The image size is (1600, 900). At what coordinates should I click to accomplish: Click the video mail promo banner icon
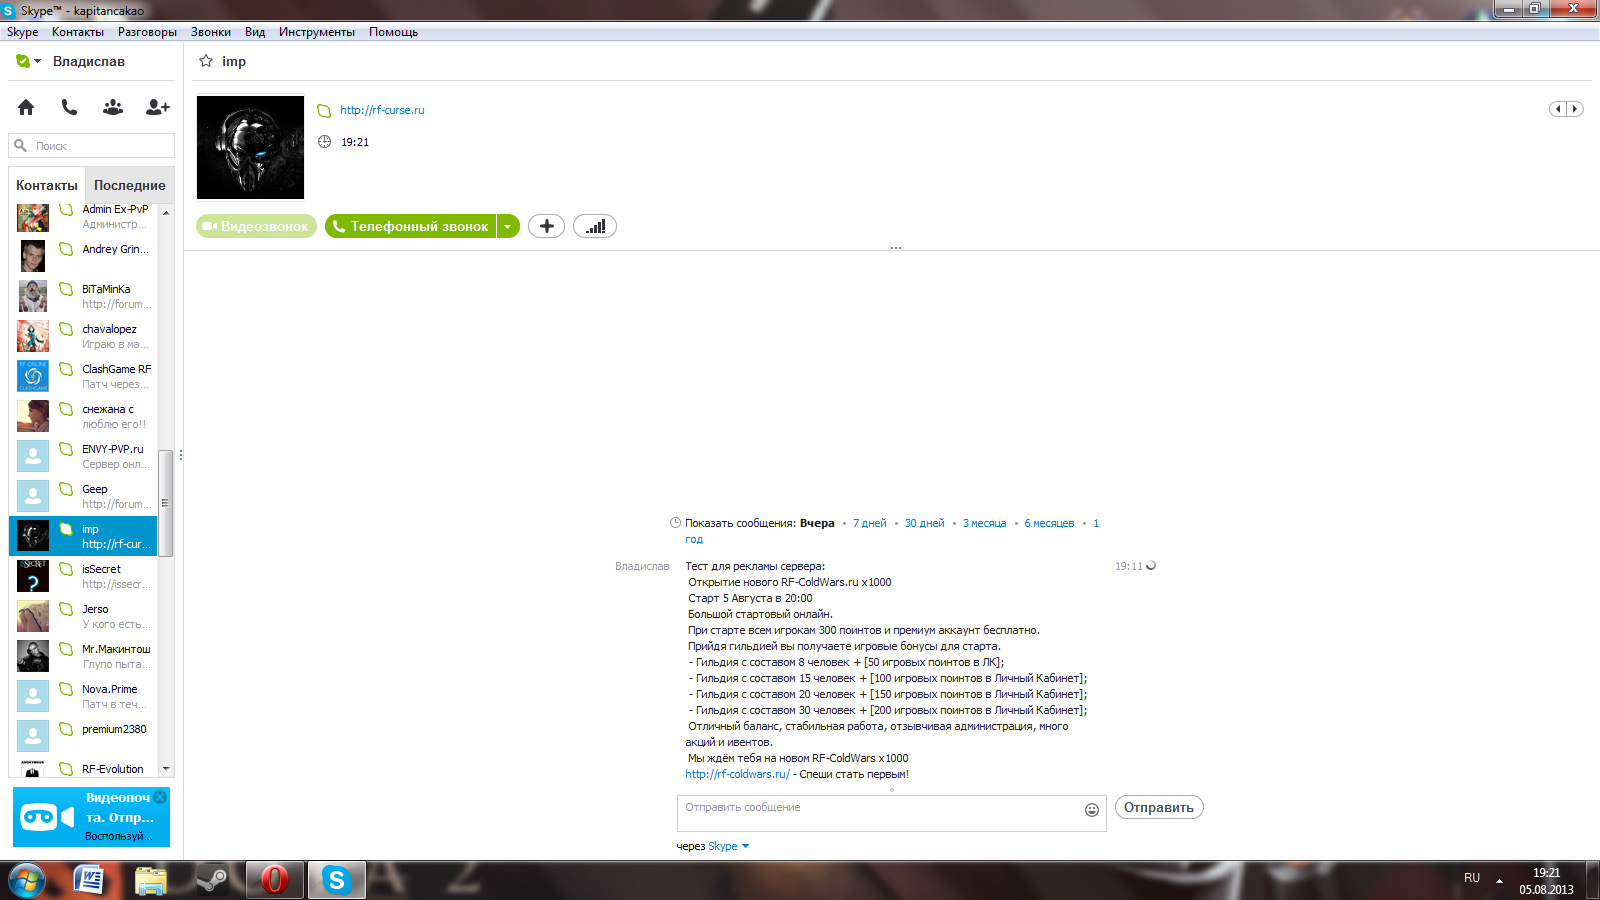pos(47,817)
